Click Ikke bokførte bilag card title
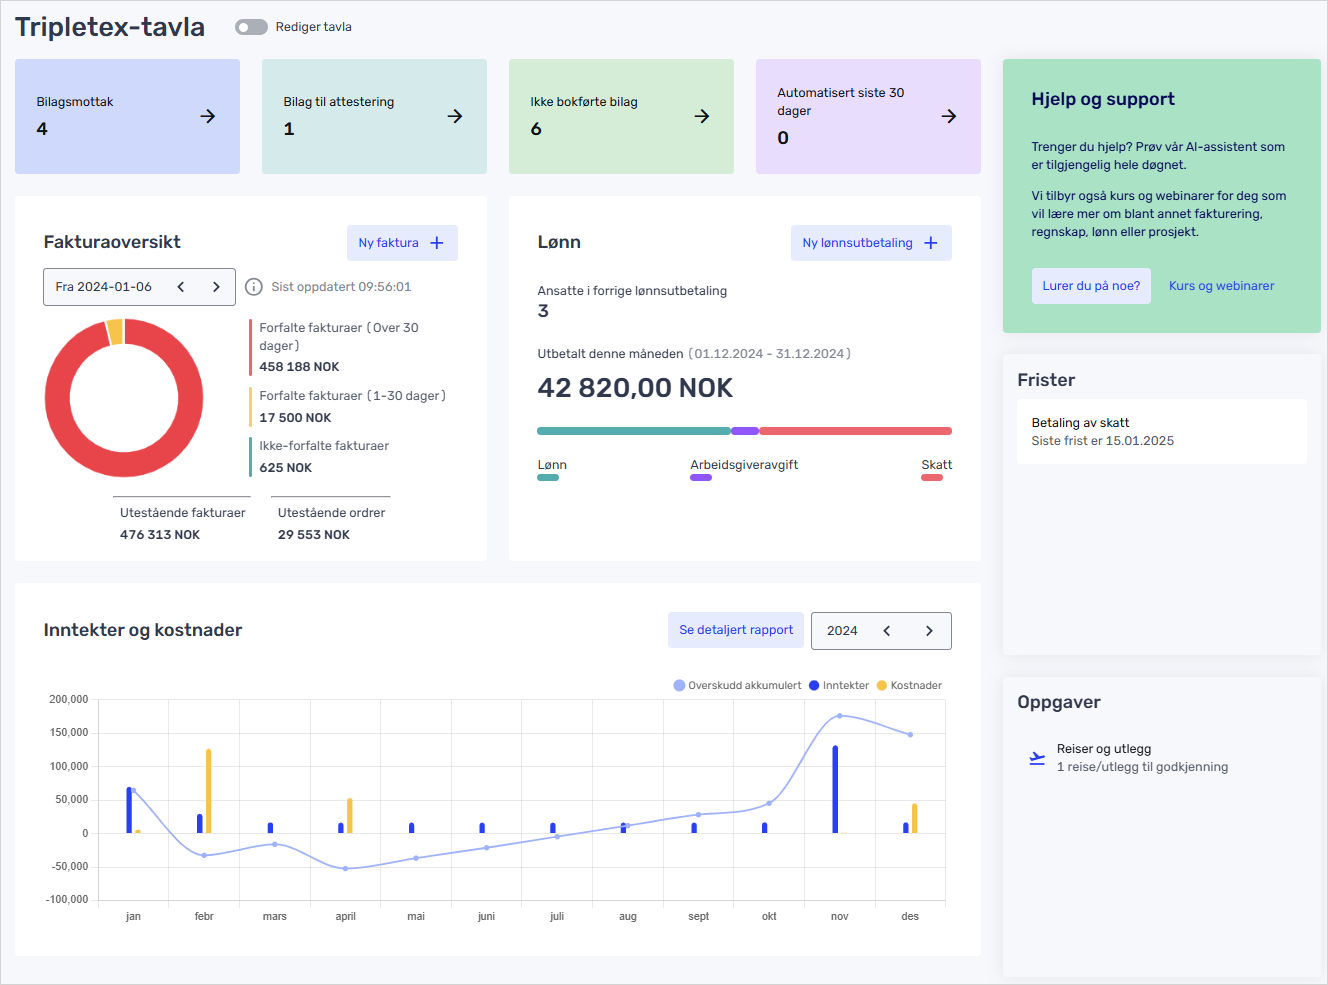 click(584, 102)
